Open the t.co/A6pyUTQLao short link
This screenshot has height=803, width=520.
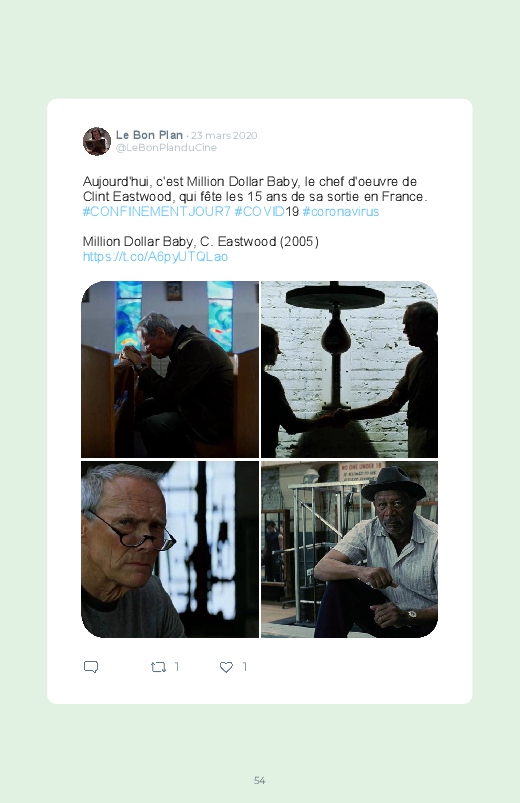coord(155,257)
